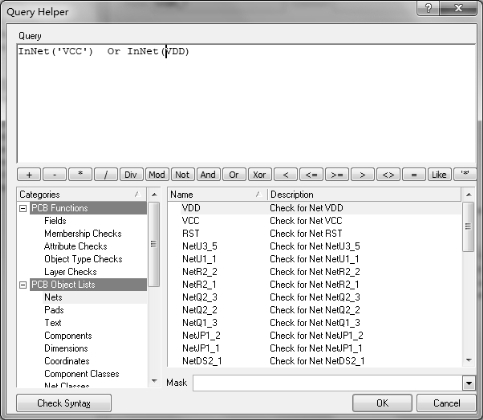Viewport: 483px width, 420px height.
Task: Insert the Xor operator
Action: click(x=260, y=175)
